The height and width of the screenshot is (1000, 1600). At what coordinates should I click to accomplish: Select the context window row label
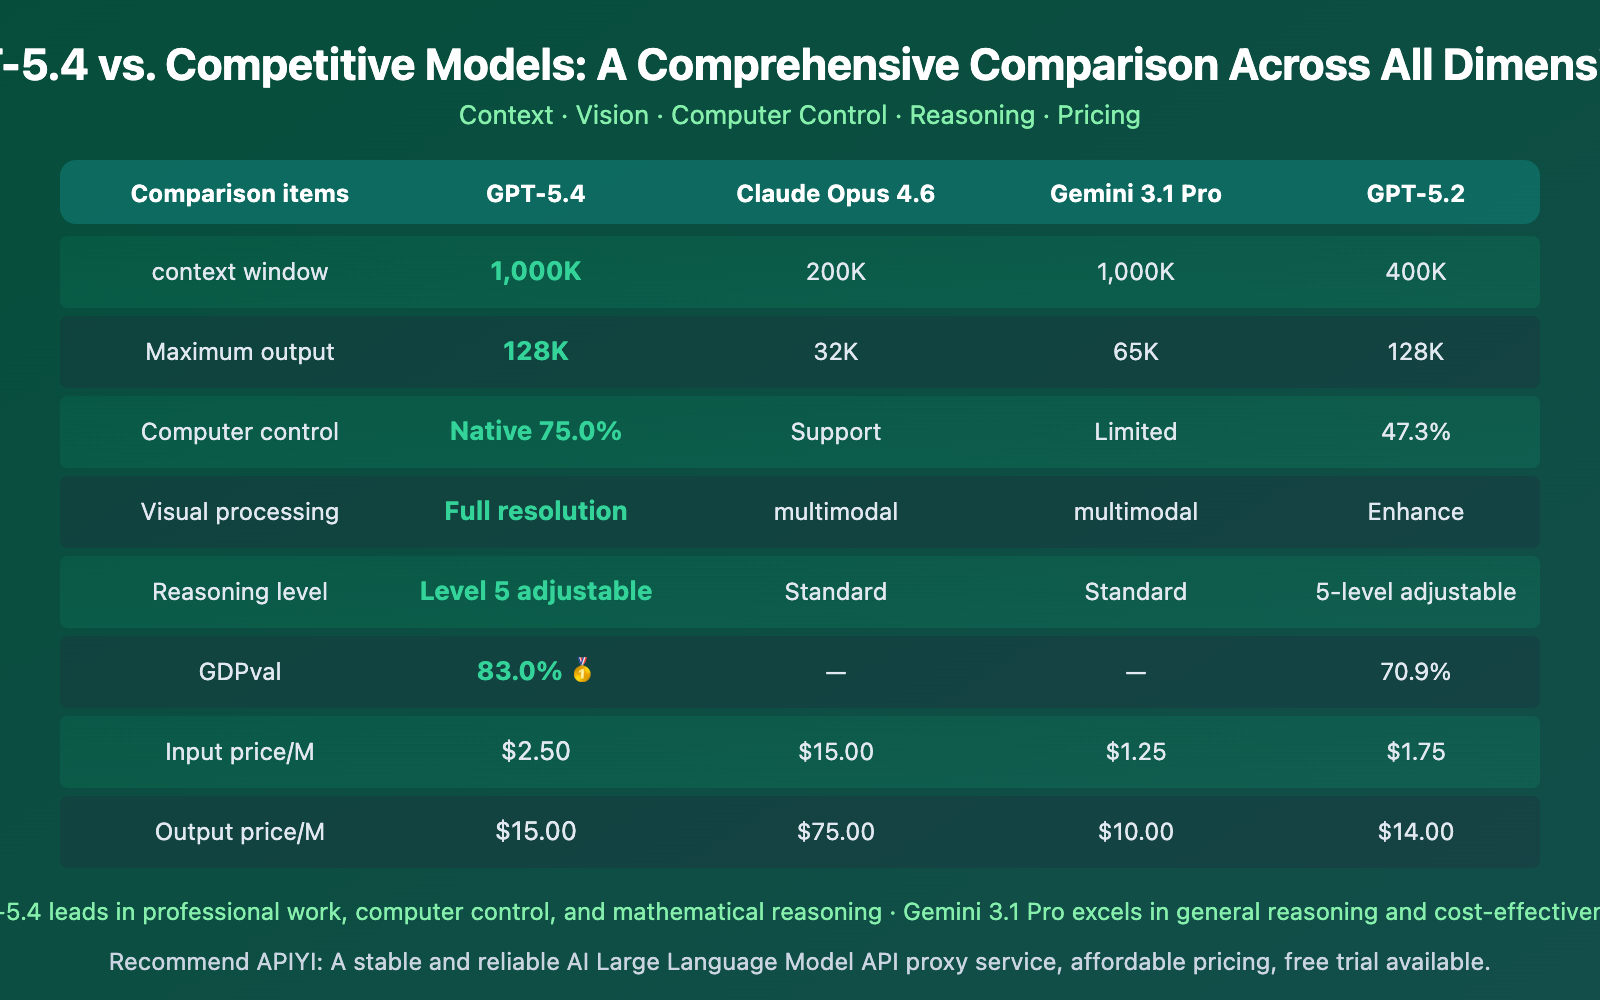pos(240,272)
